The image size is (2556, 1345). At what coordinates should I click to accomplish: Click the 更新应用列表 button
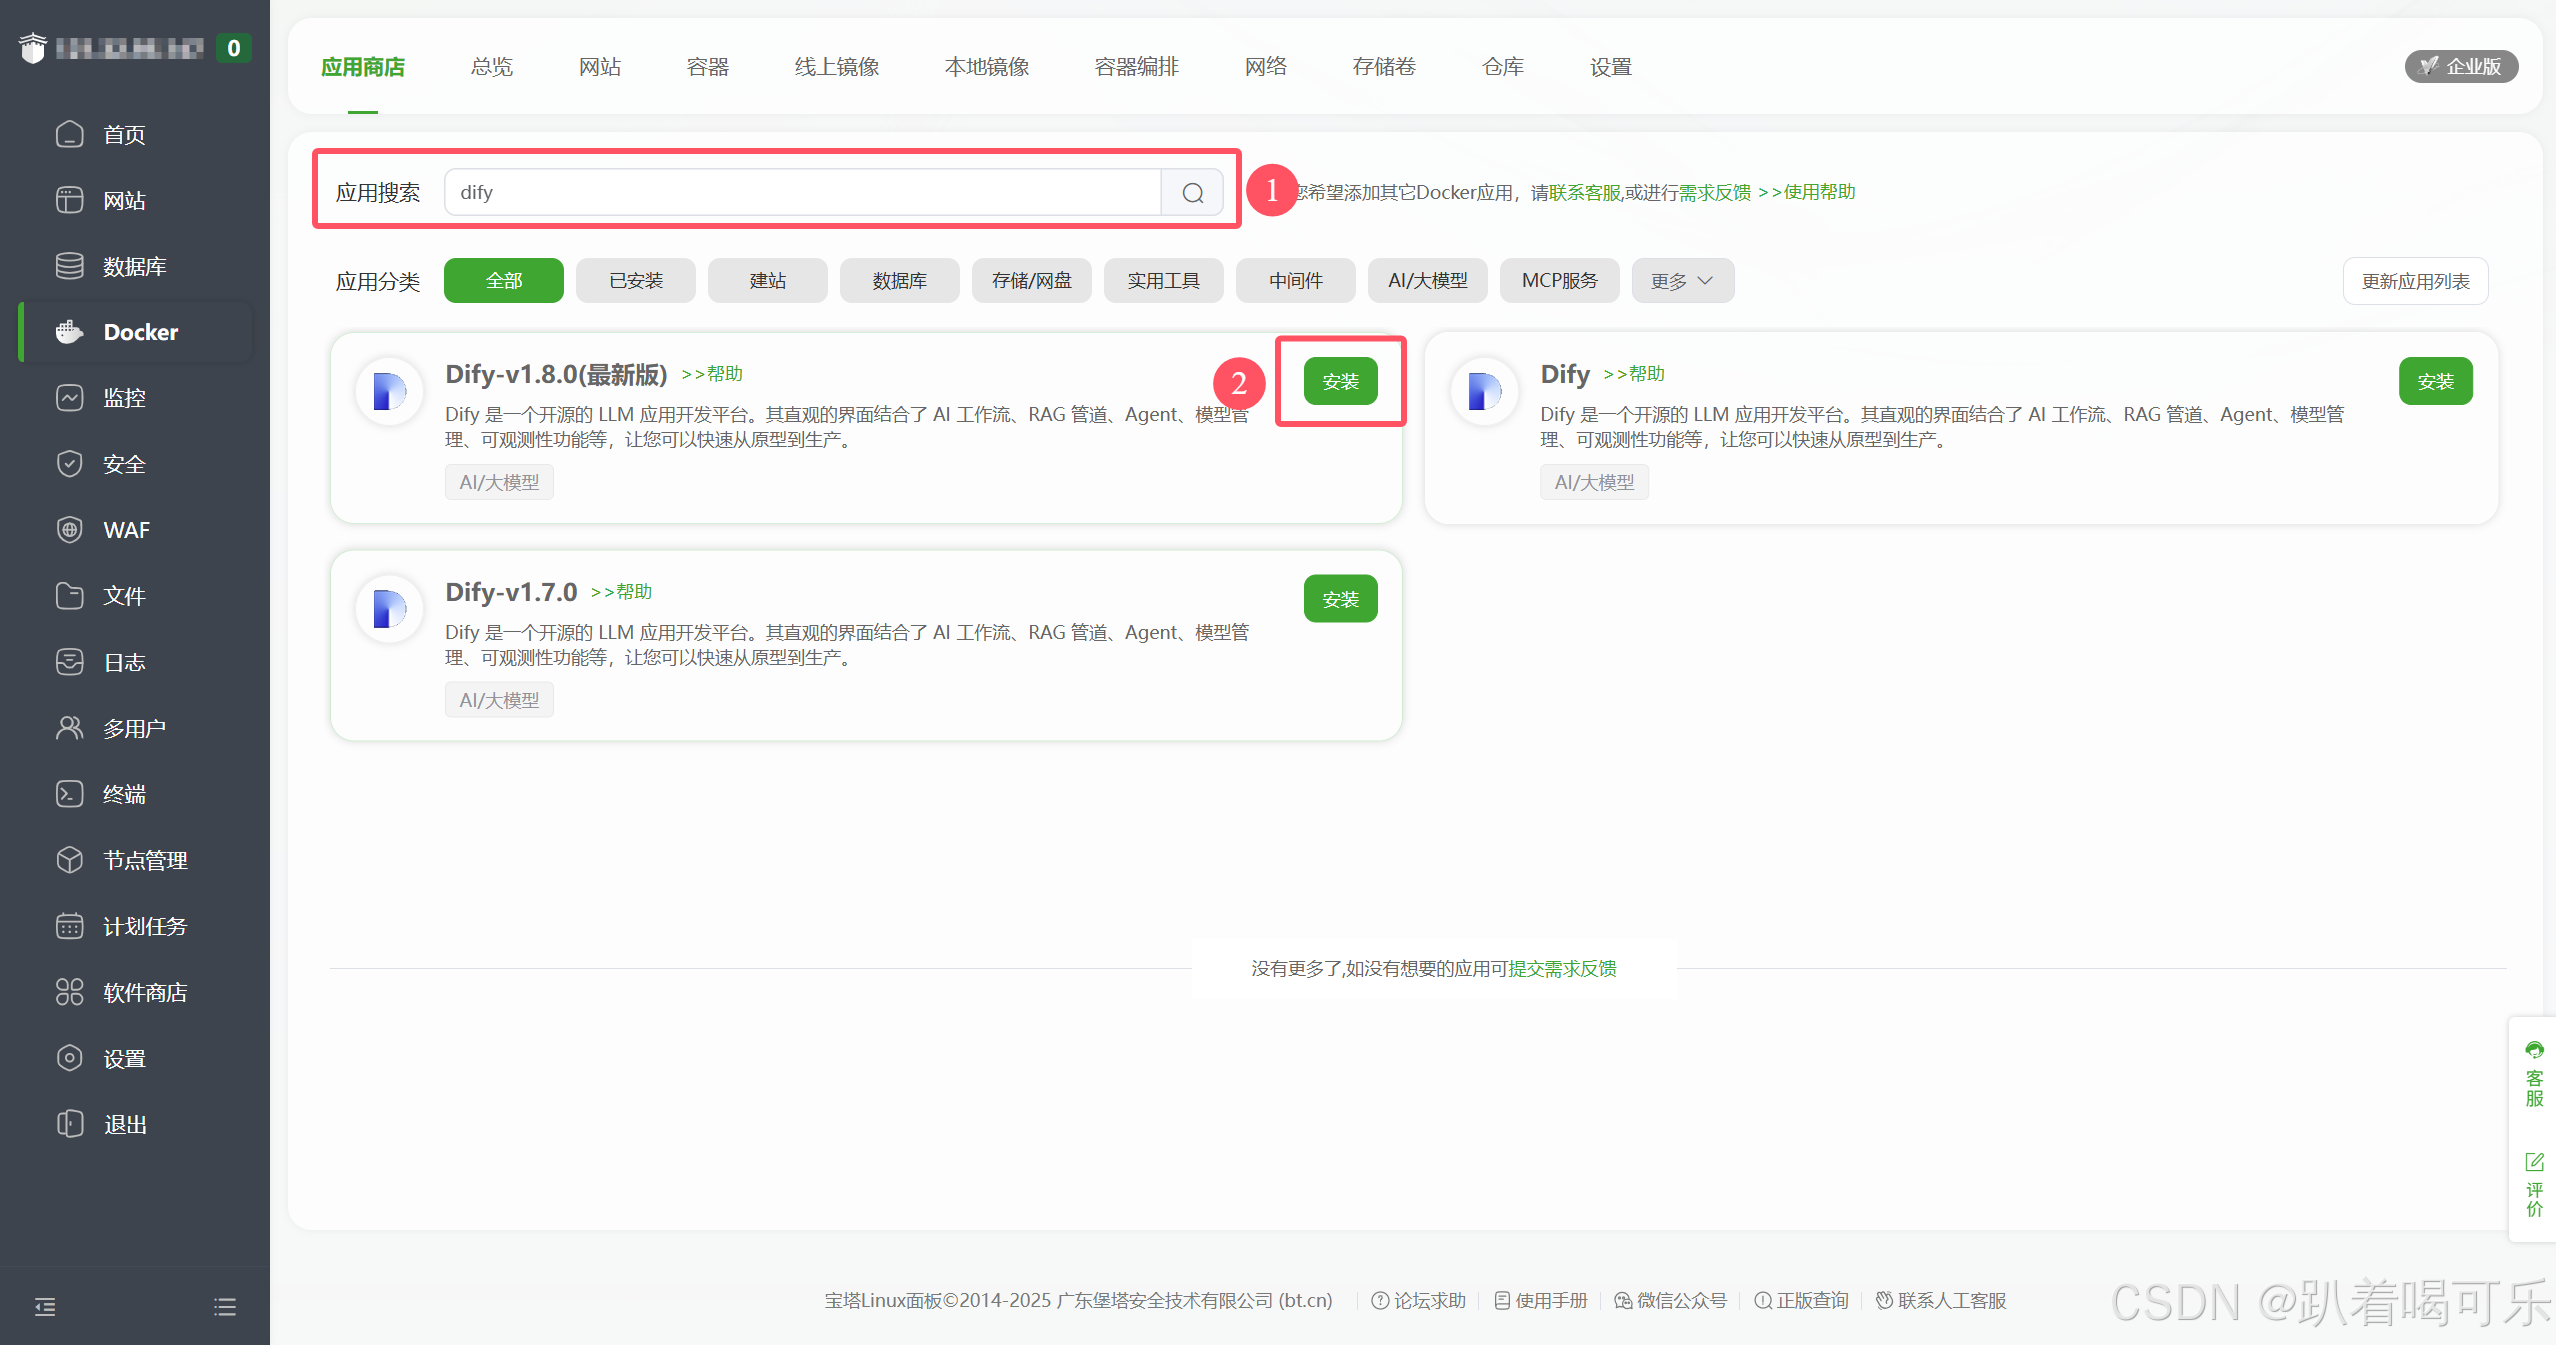(2416, 281)
